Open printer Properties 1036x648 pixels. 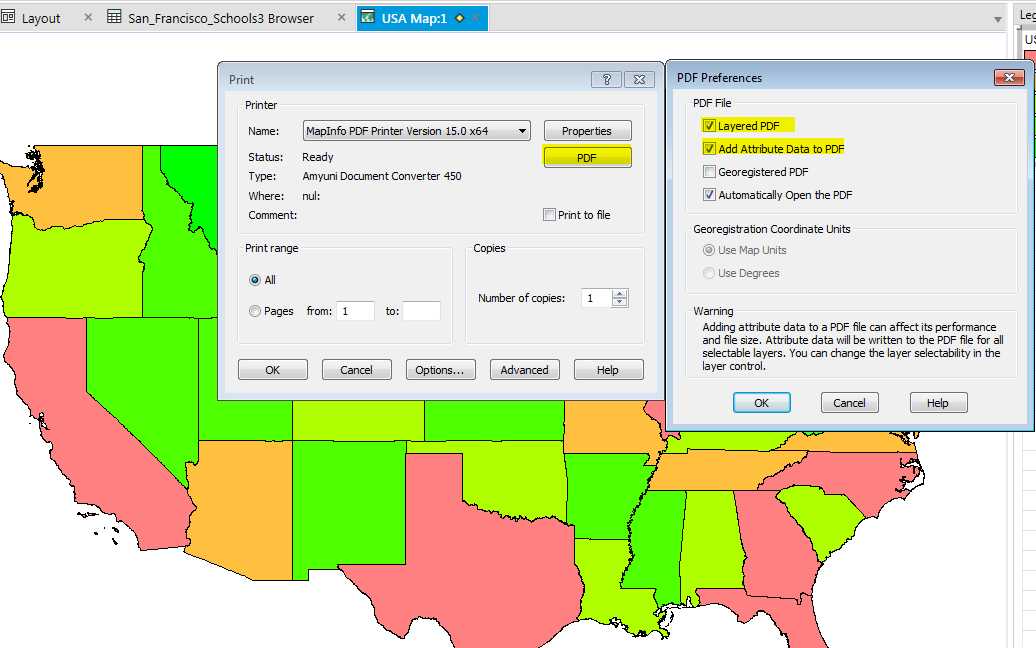587,131
